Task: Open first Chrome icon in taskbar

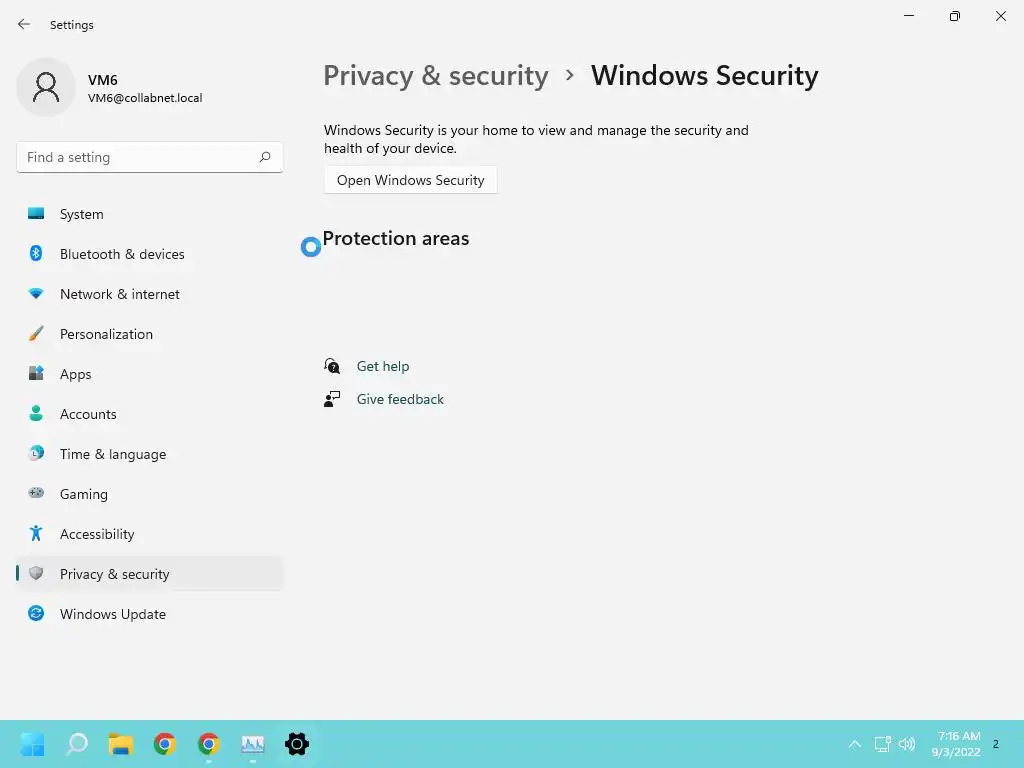Action: point(165,744)
